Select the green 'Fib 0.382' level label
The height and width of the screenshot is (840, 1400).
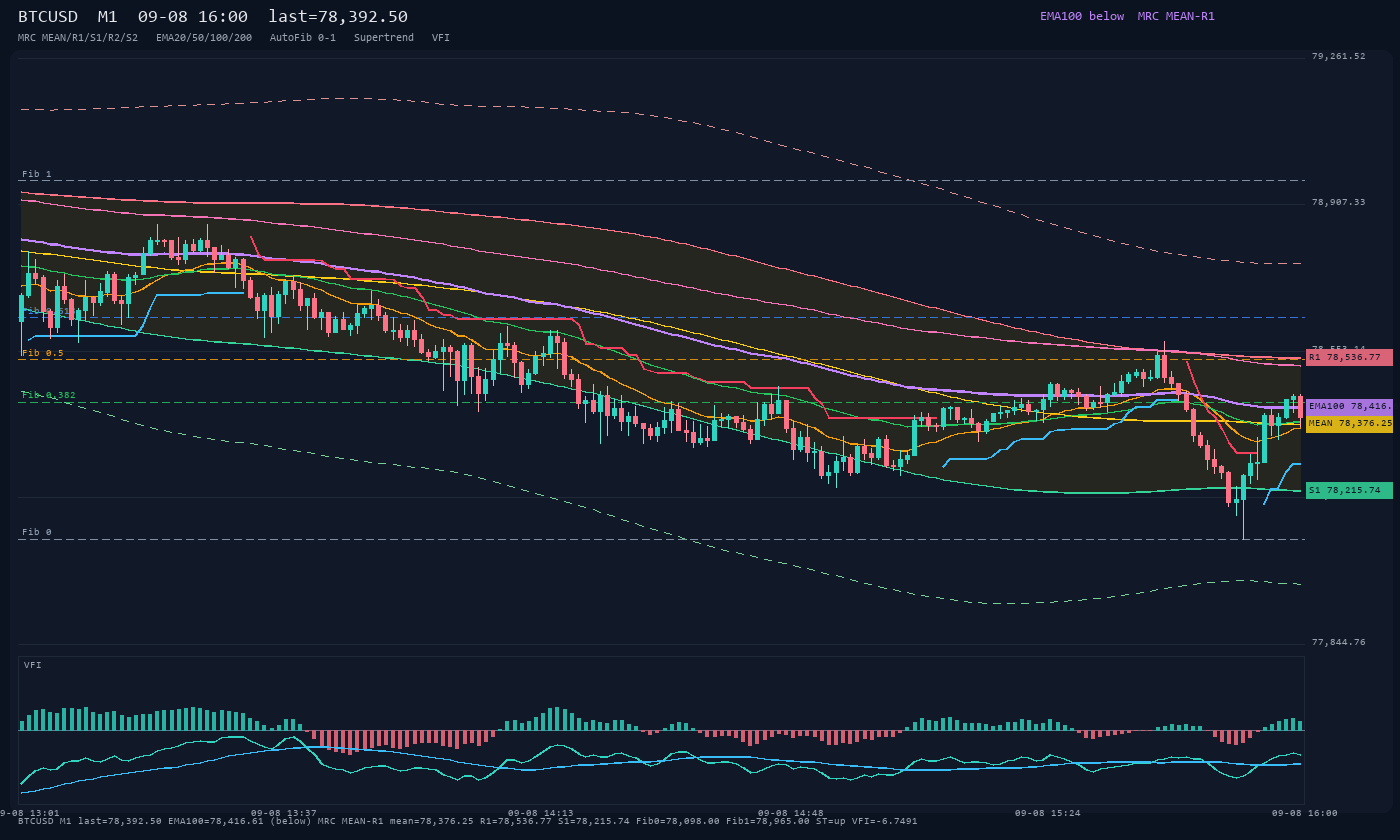coord(49,395)
